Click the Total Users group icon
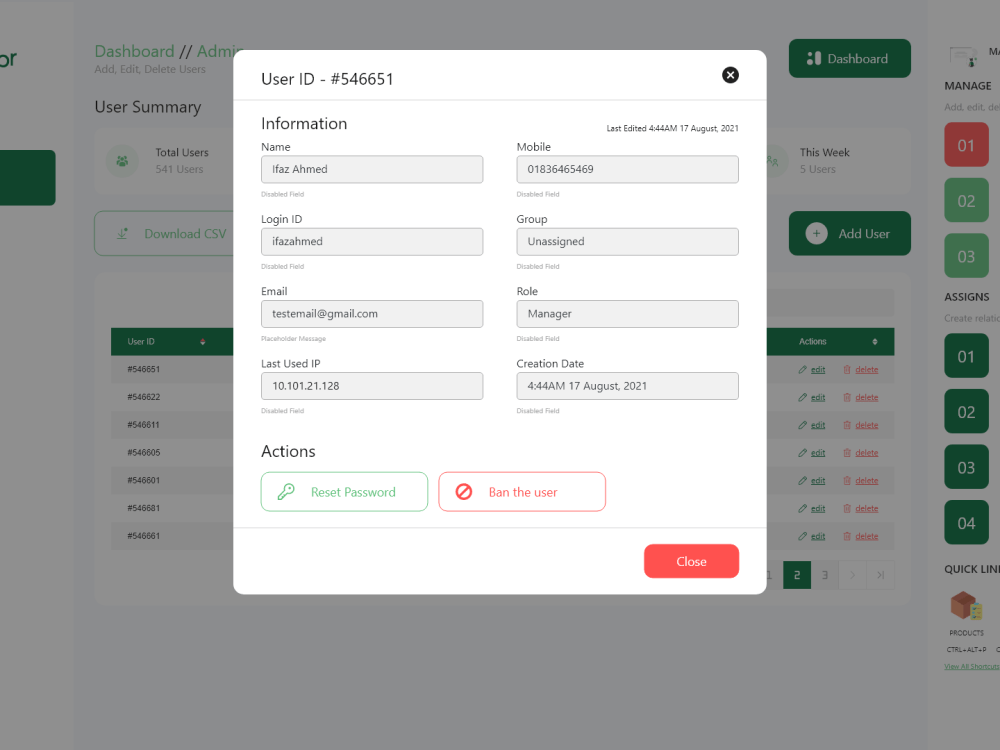This screenshot has width=1000, height=750. [122, 161]
